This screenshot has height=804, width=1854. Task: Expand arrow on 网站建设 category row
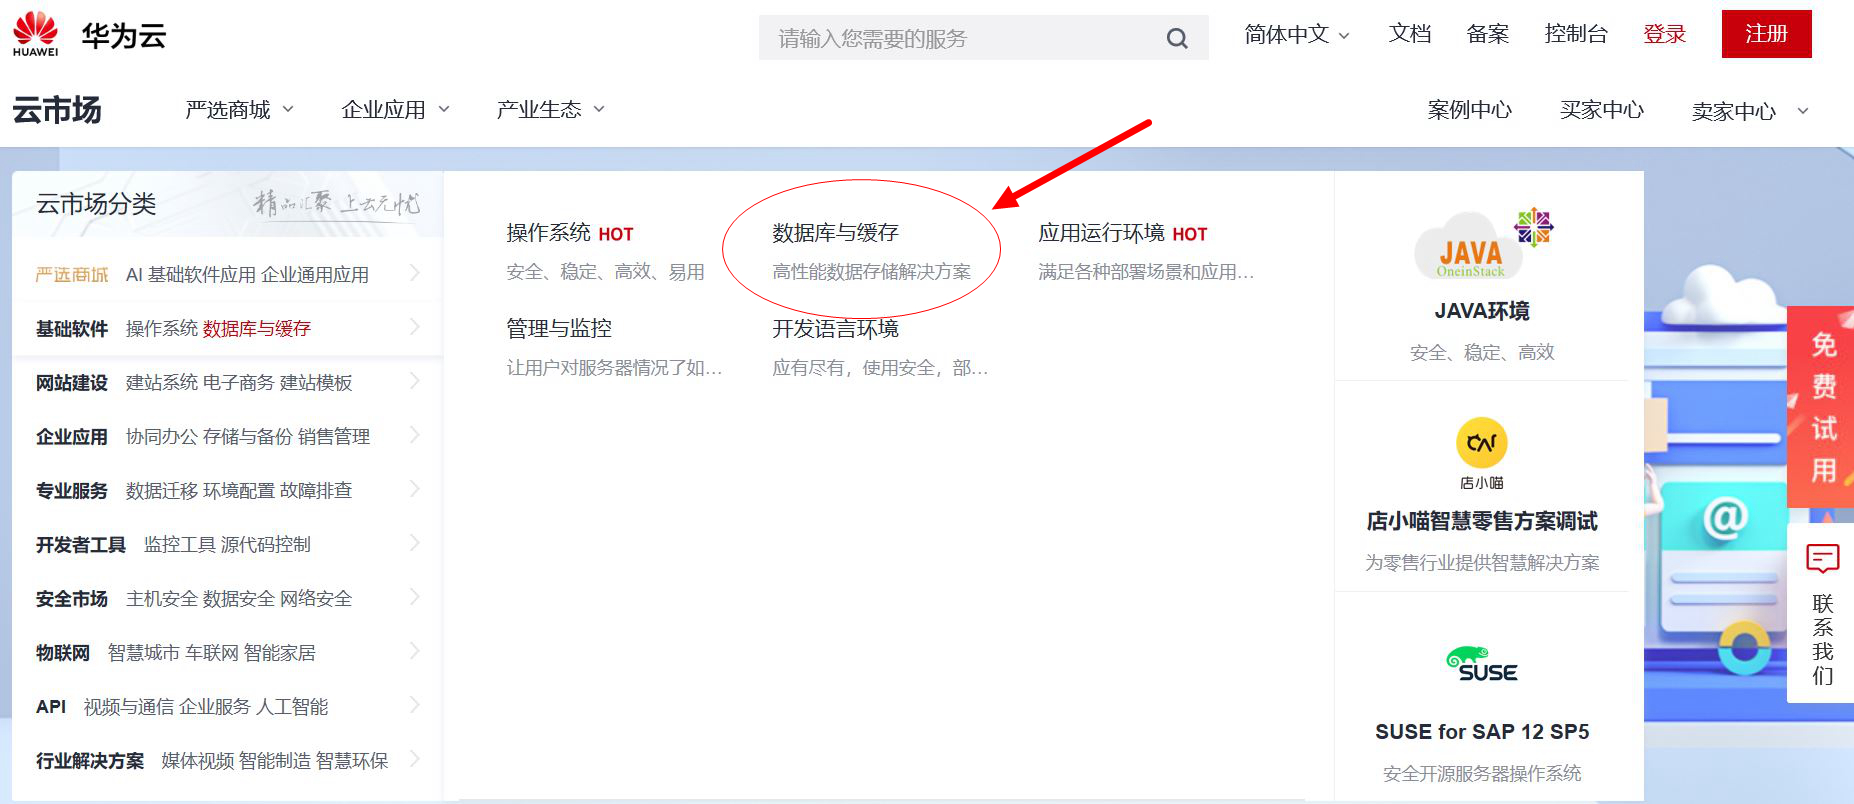pyautogui.click(x=415, y=381)
